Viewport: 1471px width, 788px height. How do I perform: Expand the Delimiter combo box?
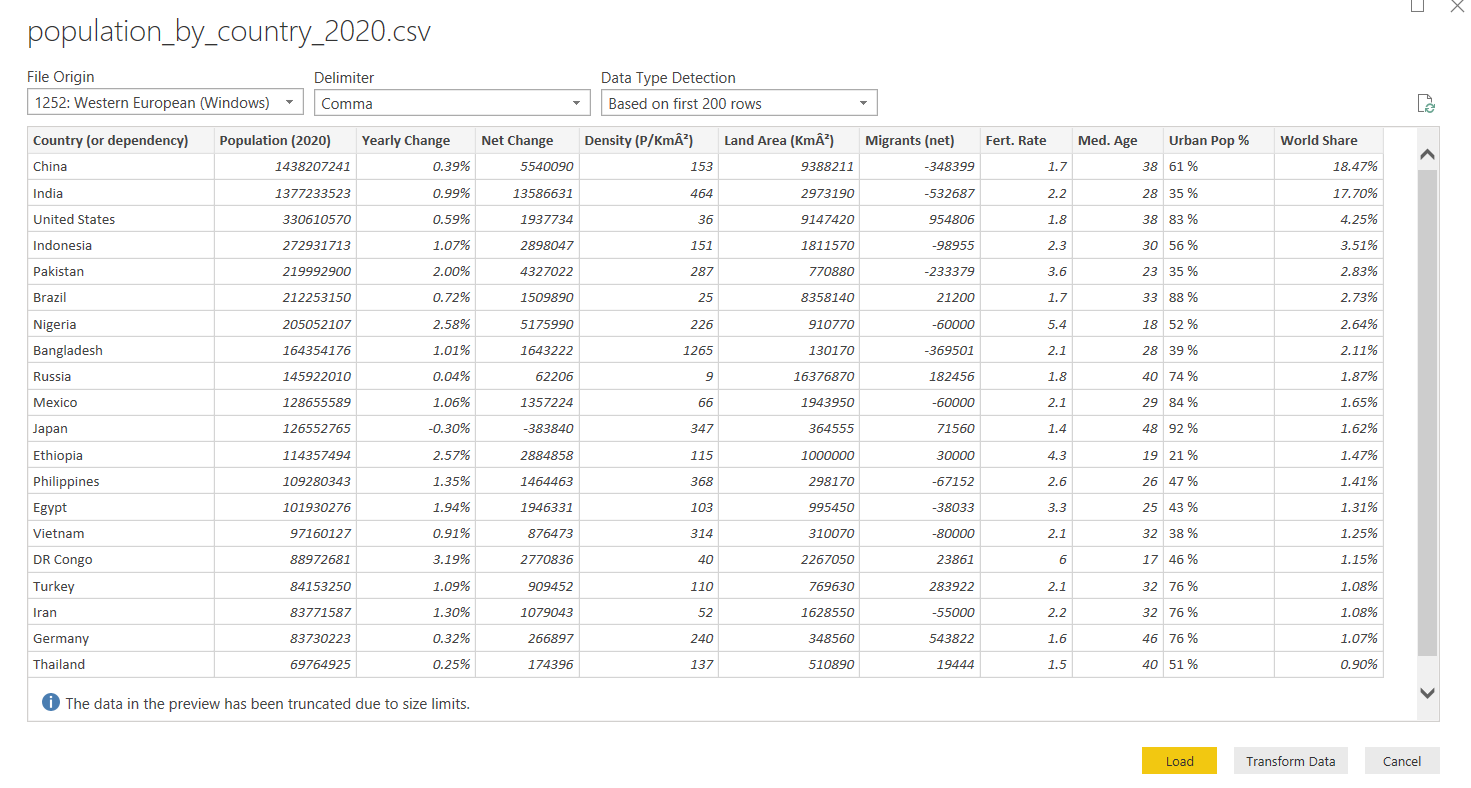pos(452,103)
